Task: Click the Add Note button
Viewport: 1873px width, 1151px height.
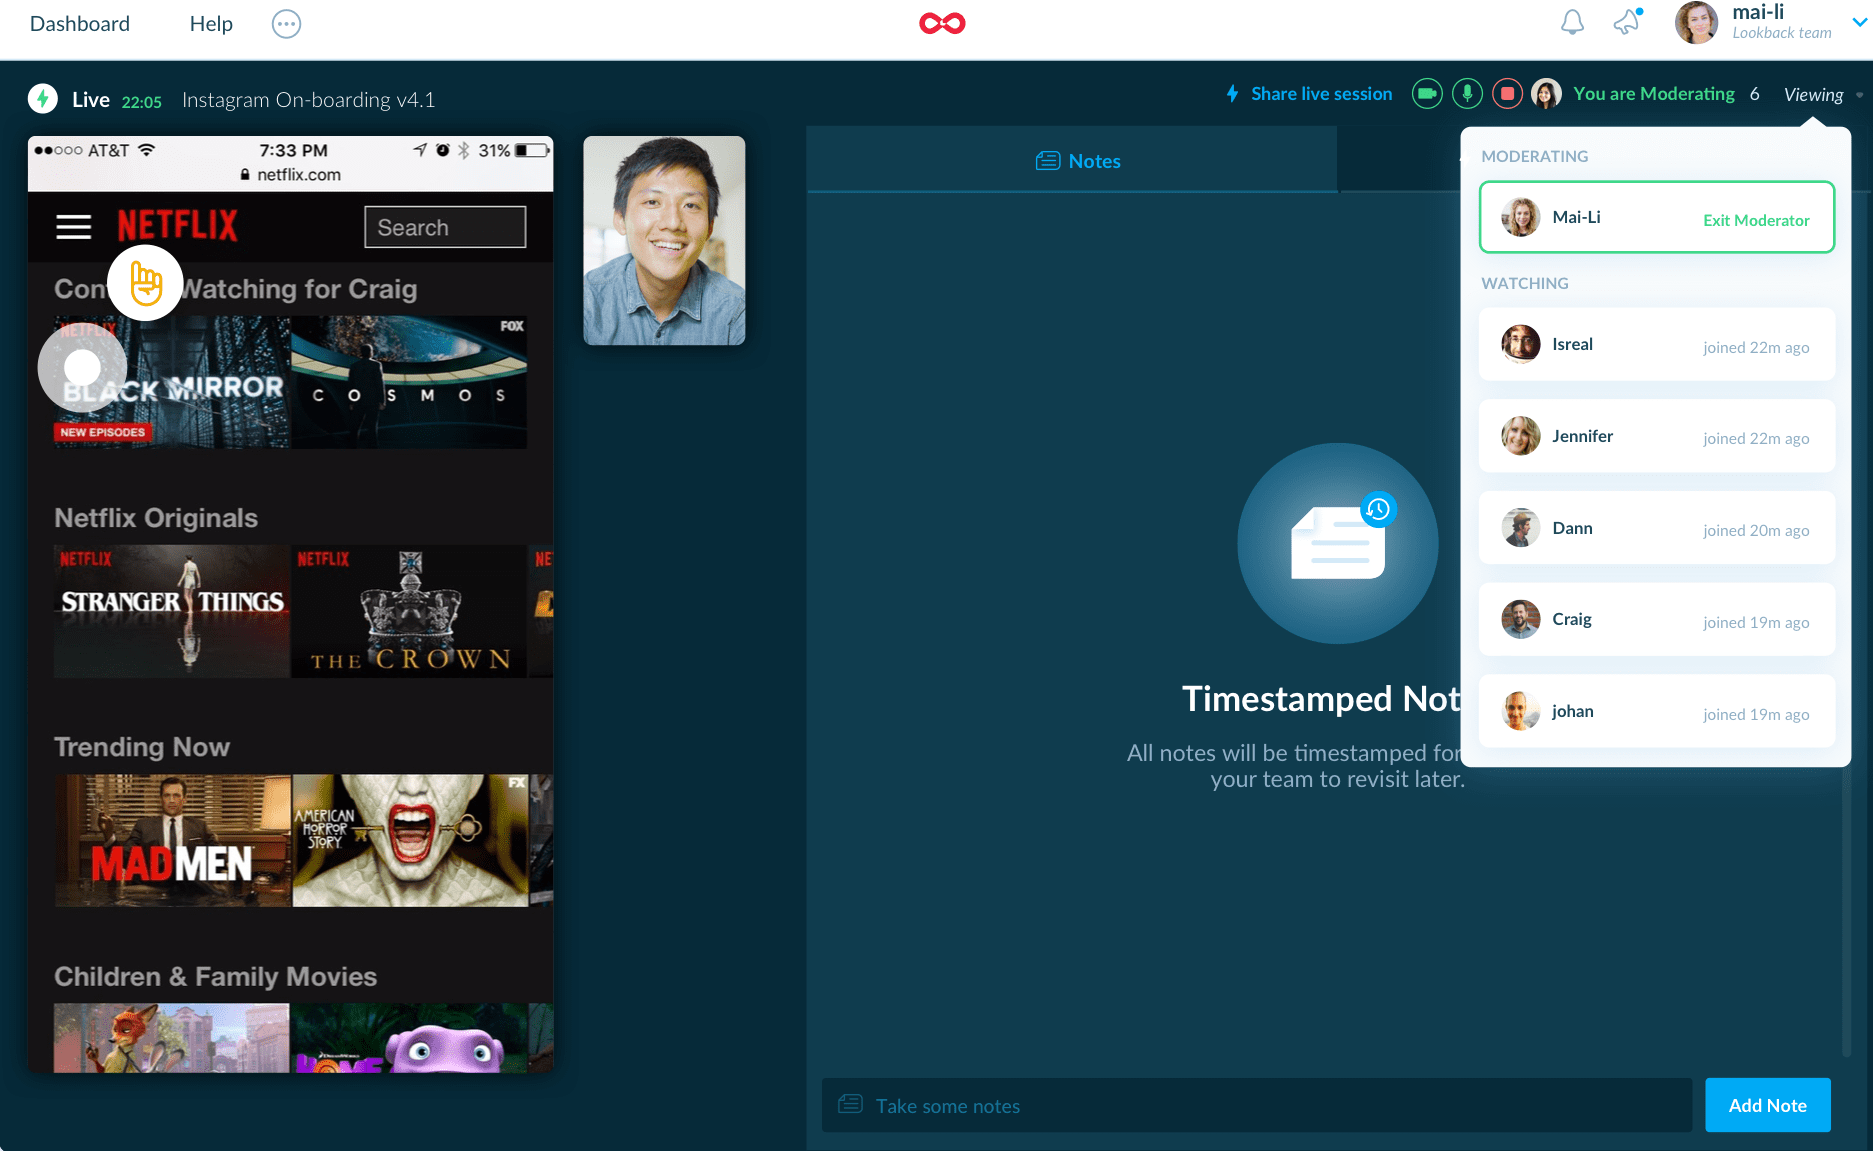Action: (1767, 1105)
